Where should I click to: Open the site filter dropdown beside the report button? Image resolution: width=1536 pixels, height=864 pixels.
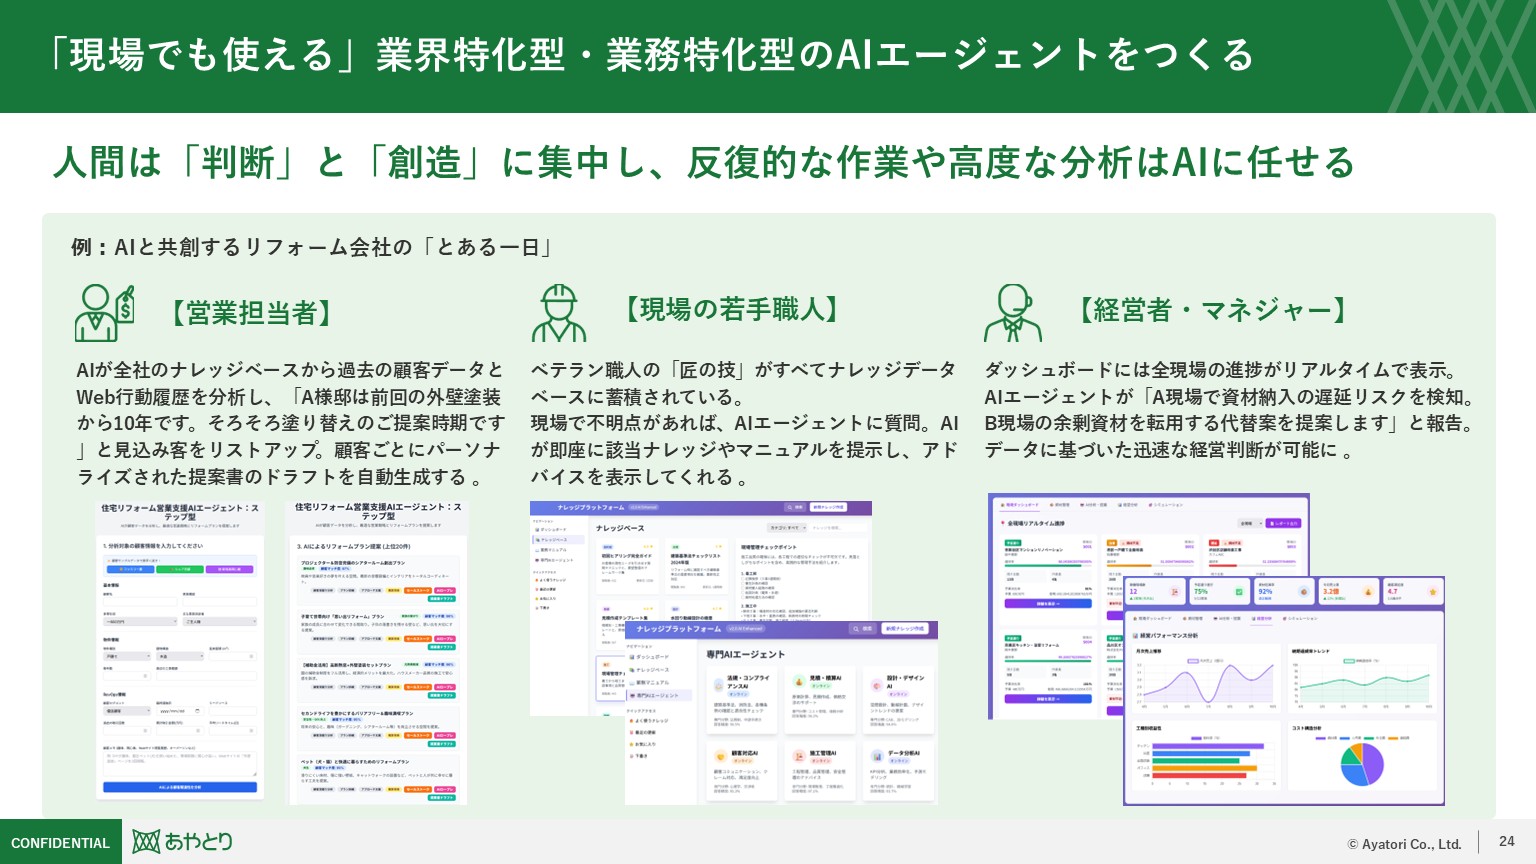pos(1248,523)
